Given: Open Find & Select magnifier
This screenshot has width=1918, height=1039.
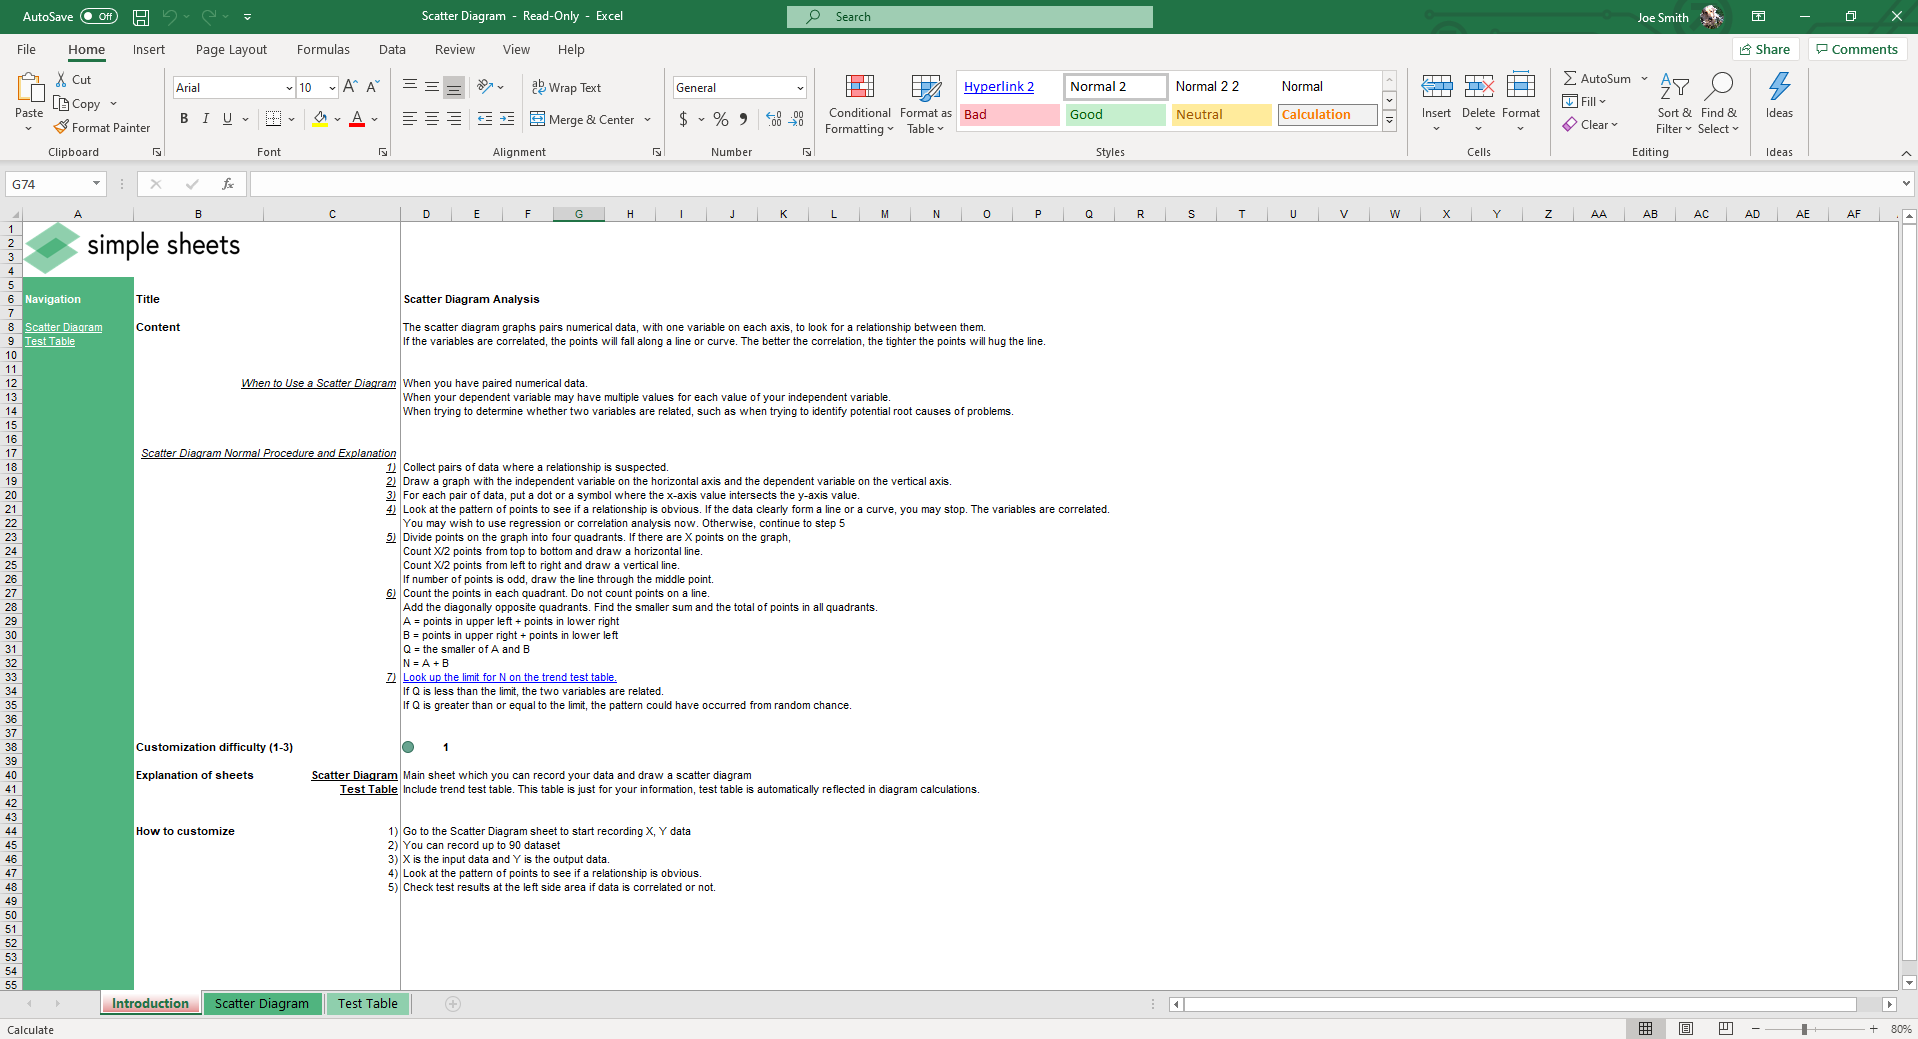Looking at the screenshot, I should coord(1718,104).
